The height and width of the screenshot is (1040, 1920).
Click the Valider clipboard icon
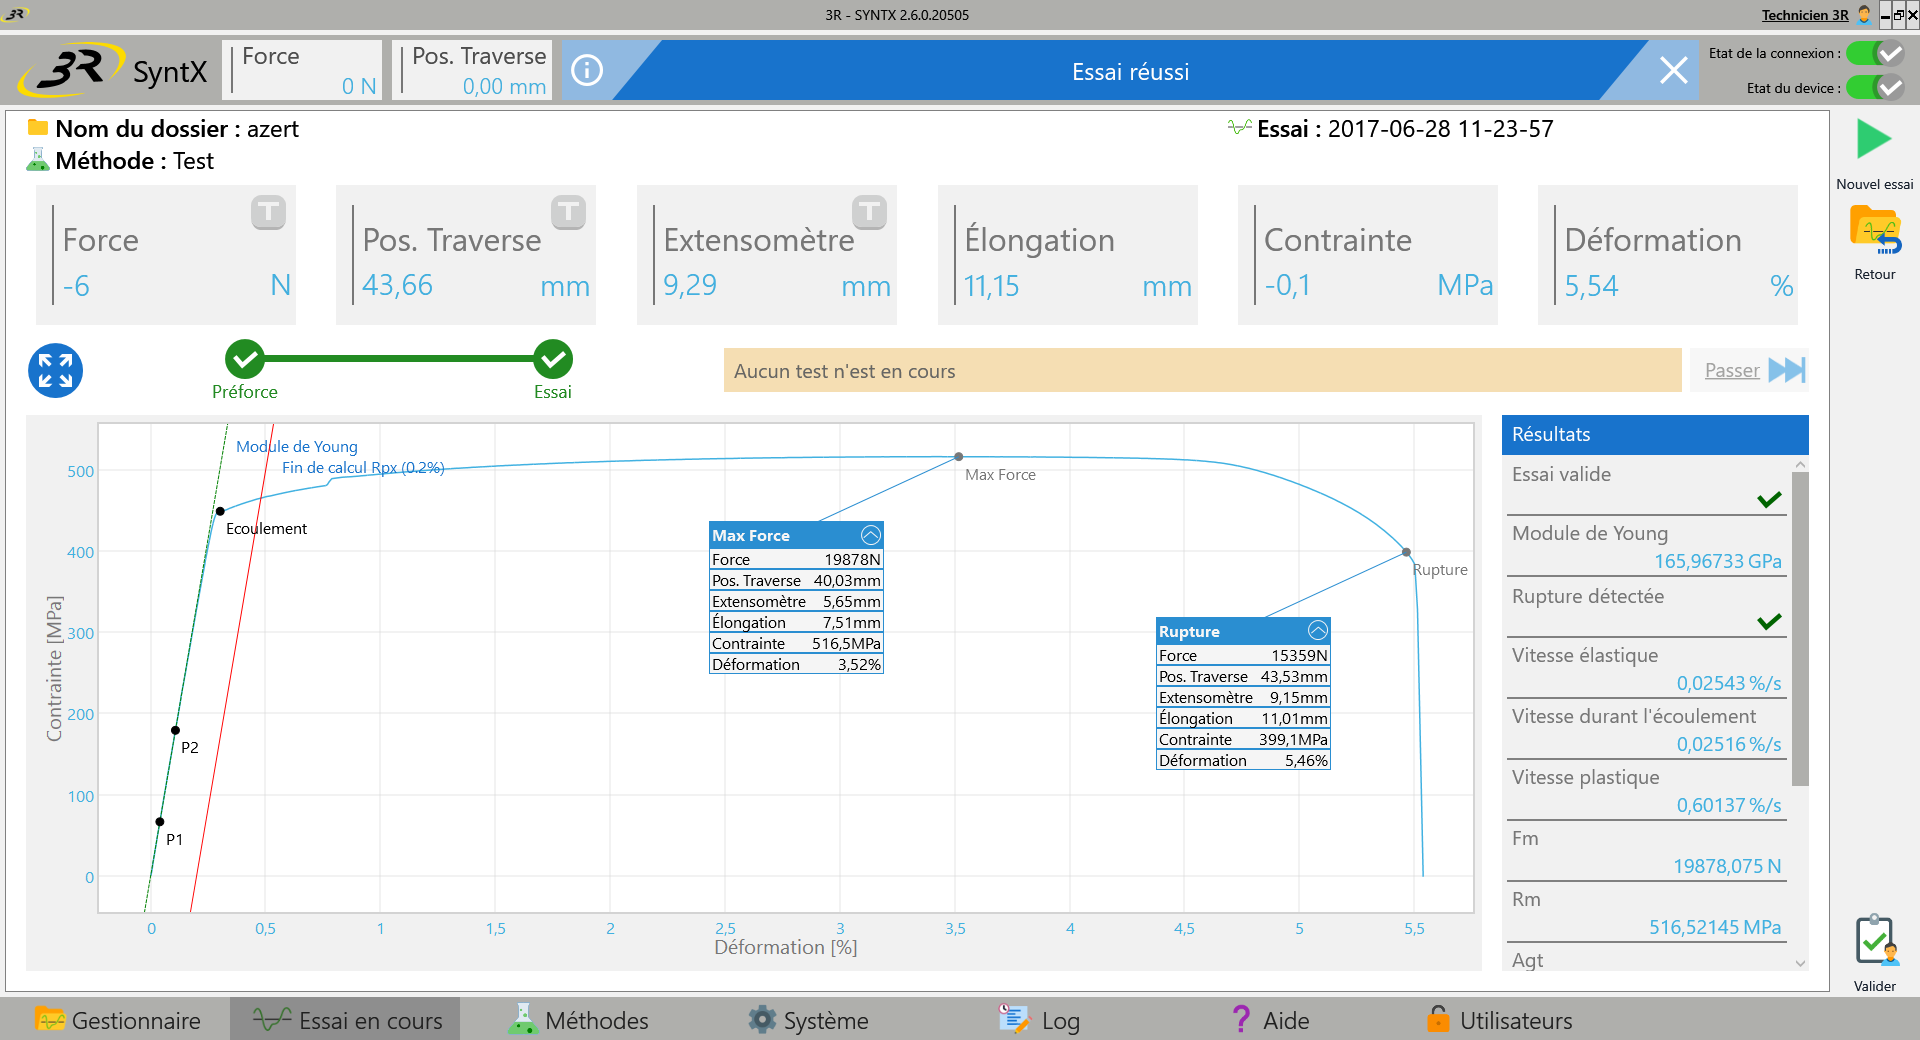1875,940
